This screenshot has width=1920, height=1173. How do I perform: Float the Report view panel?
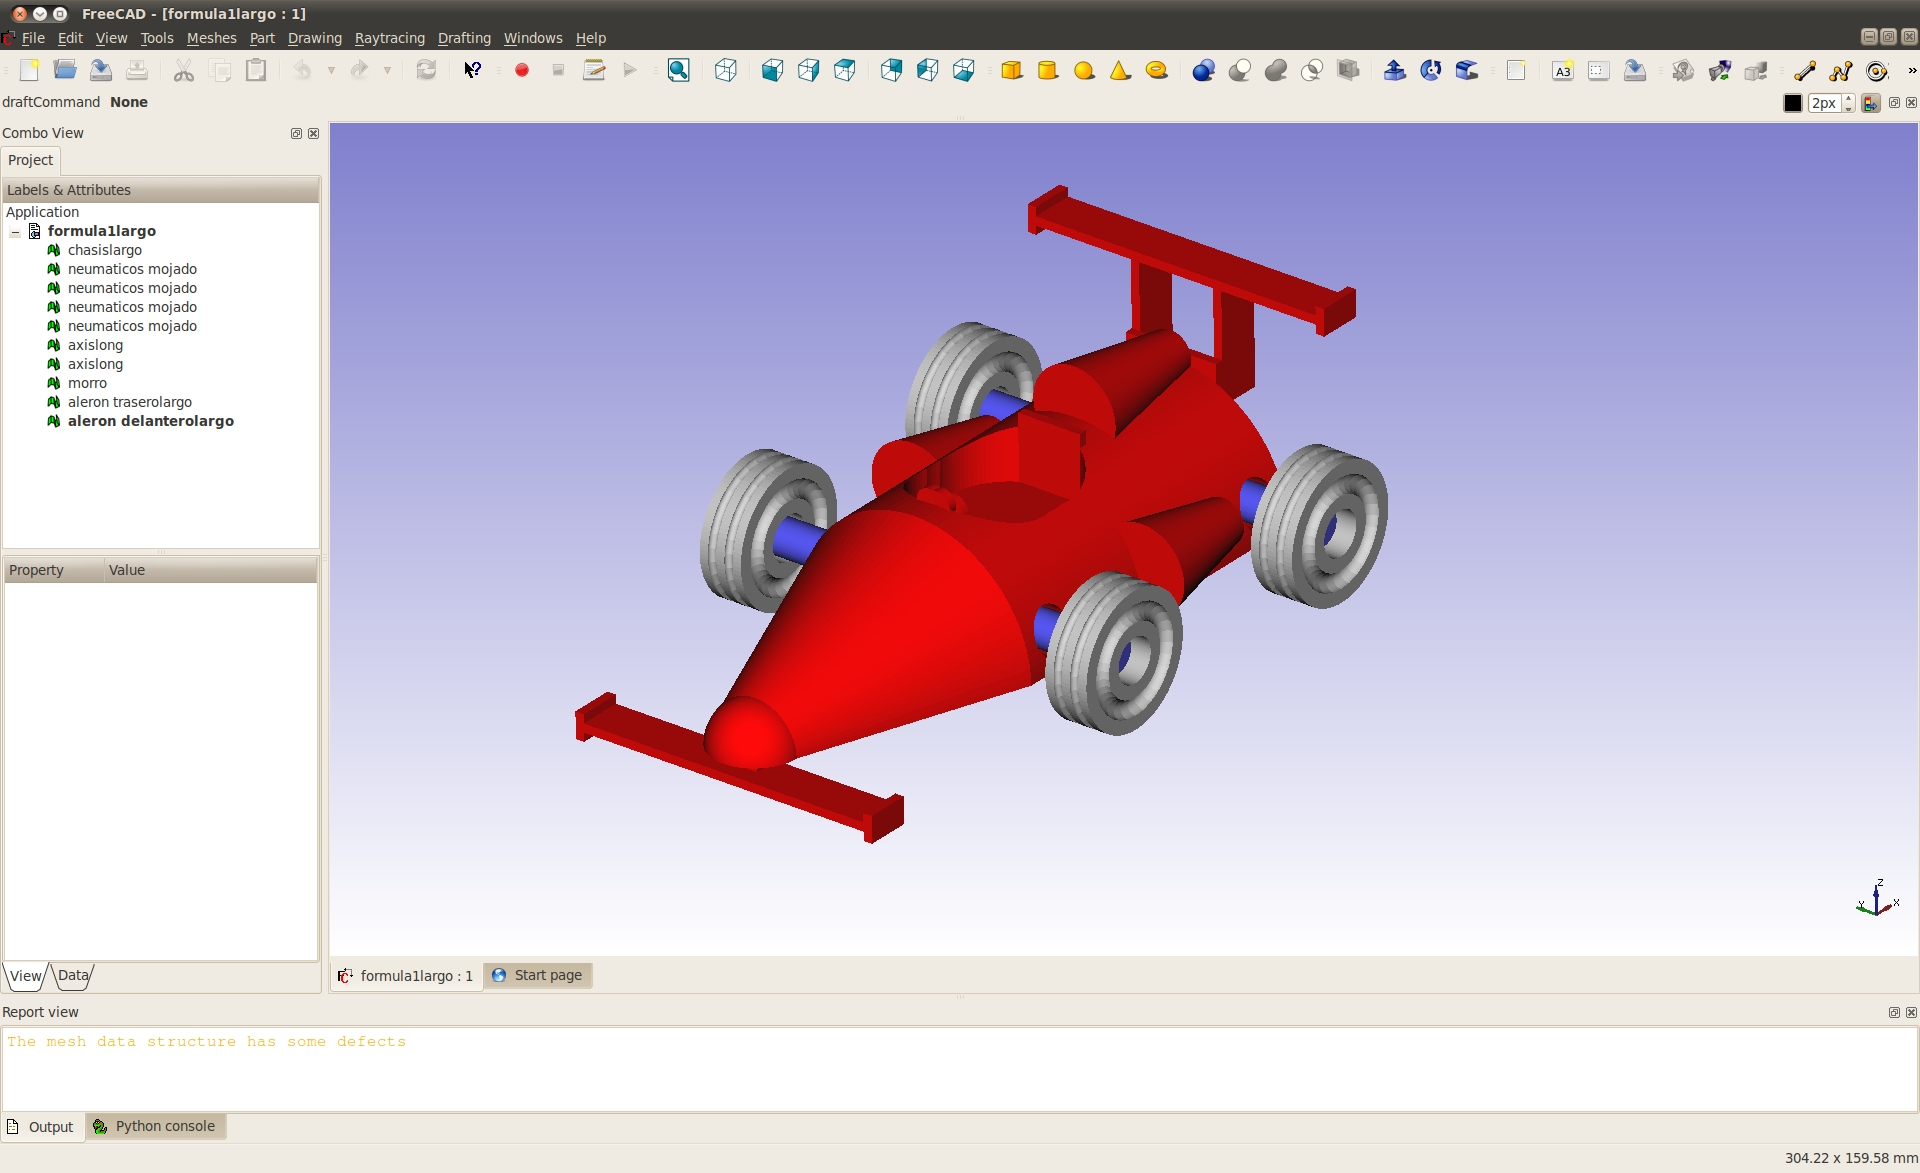click(x=1893, y=1012)
